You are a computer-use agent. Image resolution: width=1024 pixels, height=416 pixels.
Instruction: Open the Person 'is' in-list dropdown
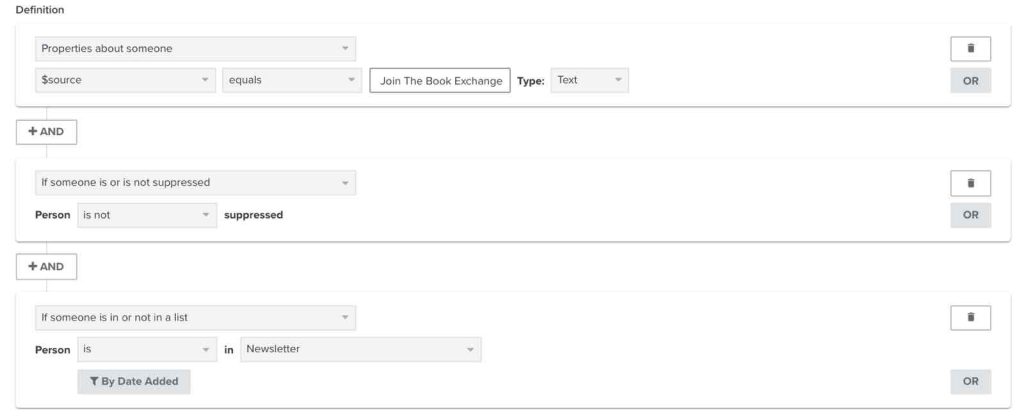[147, 349]
